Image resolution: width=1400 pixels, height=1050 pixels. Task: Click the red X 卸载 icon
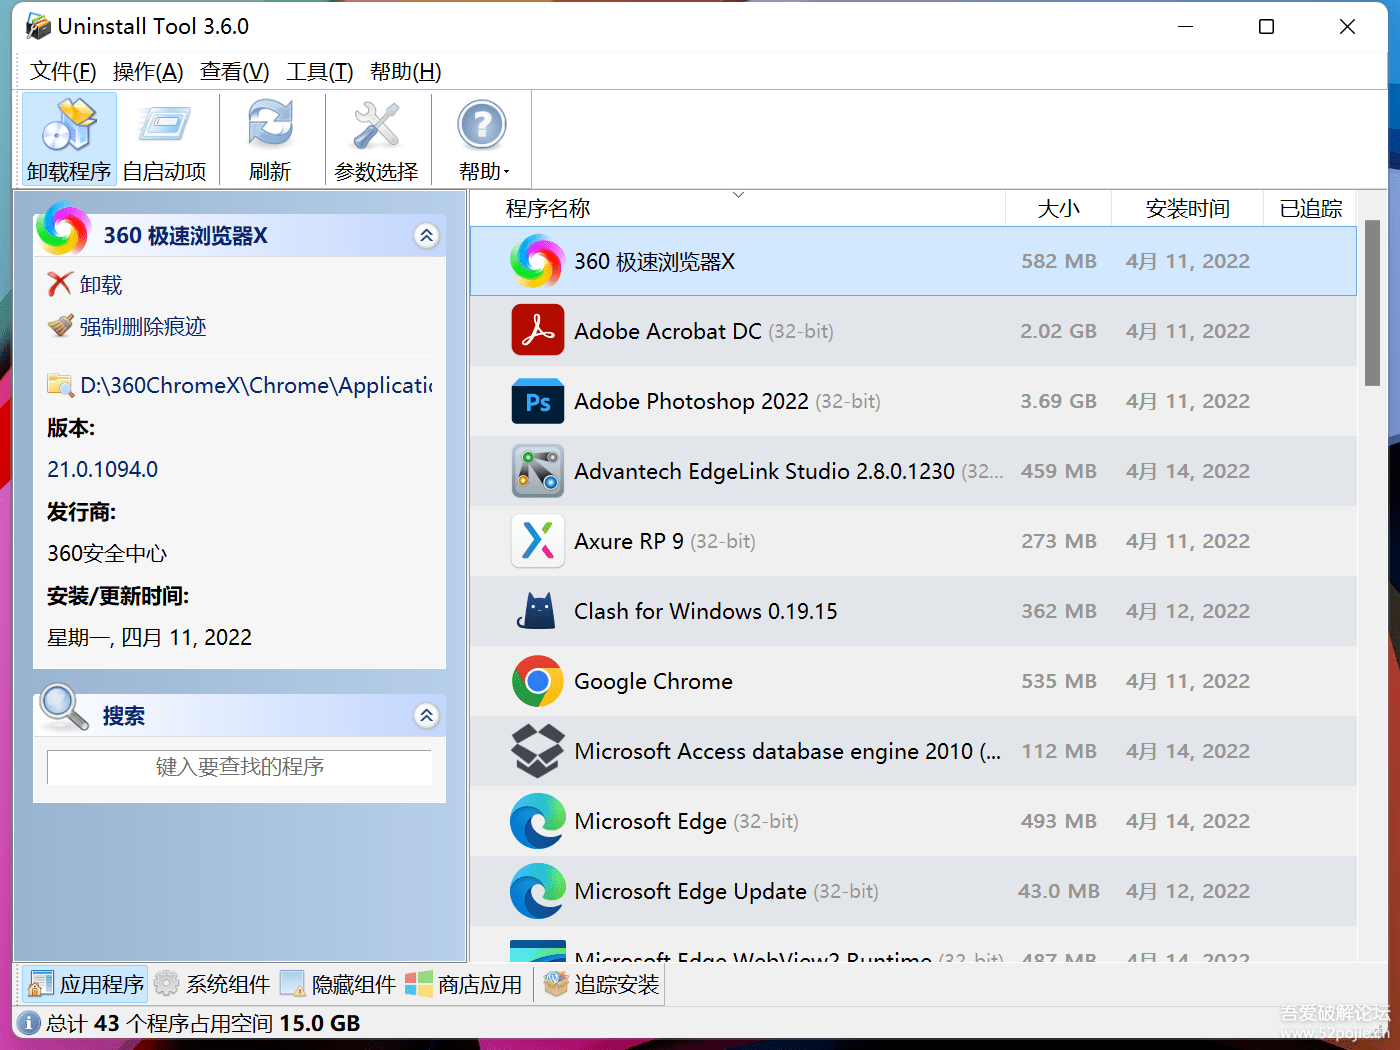[x=60, y=285]
